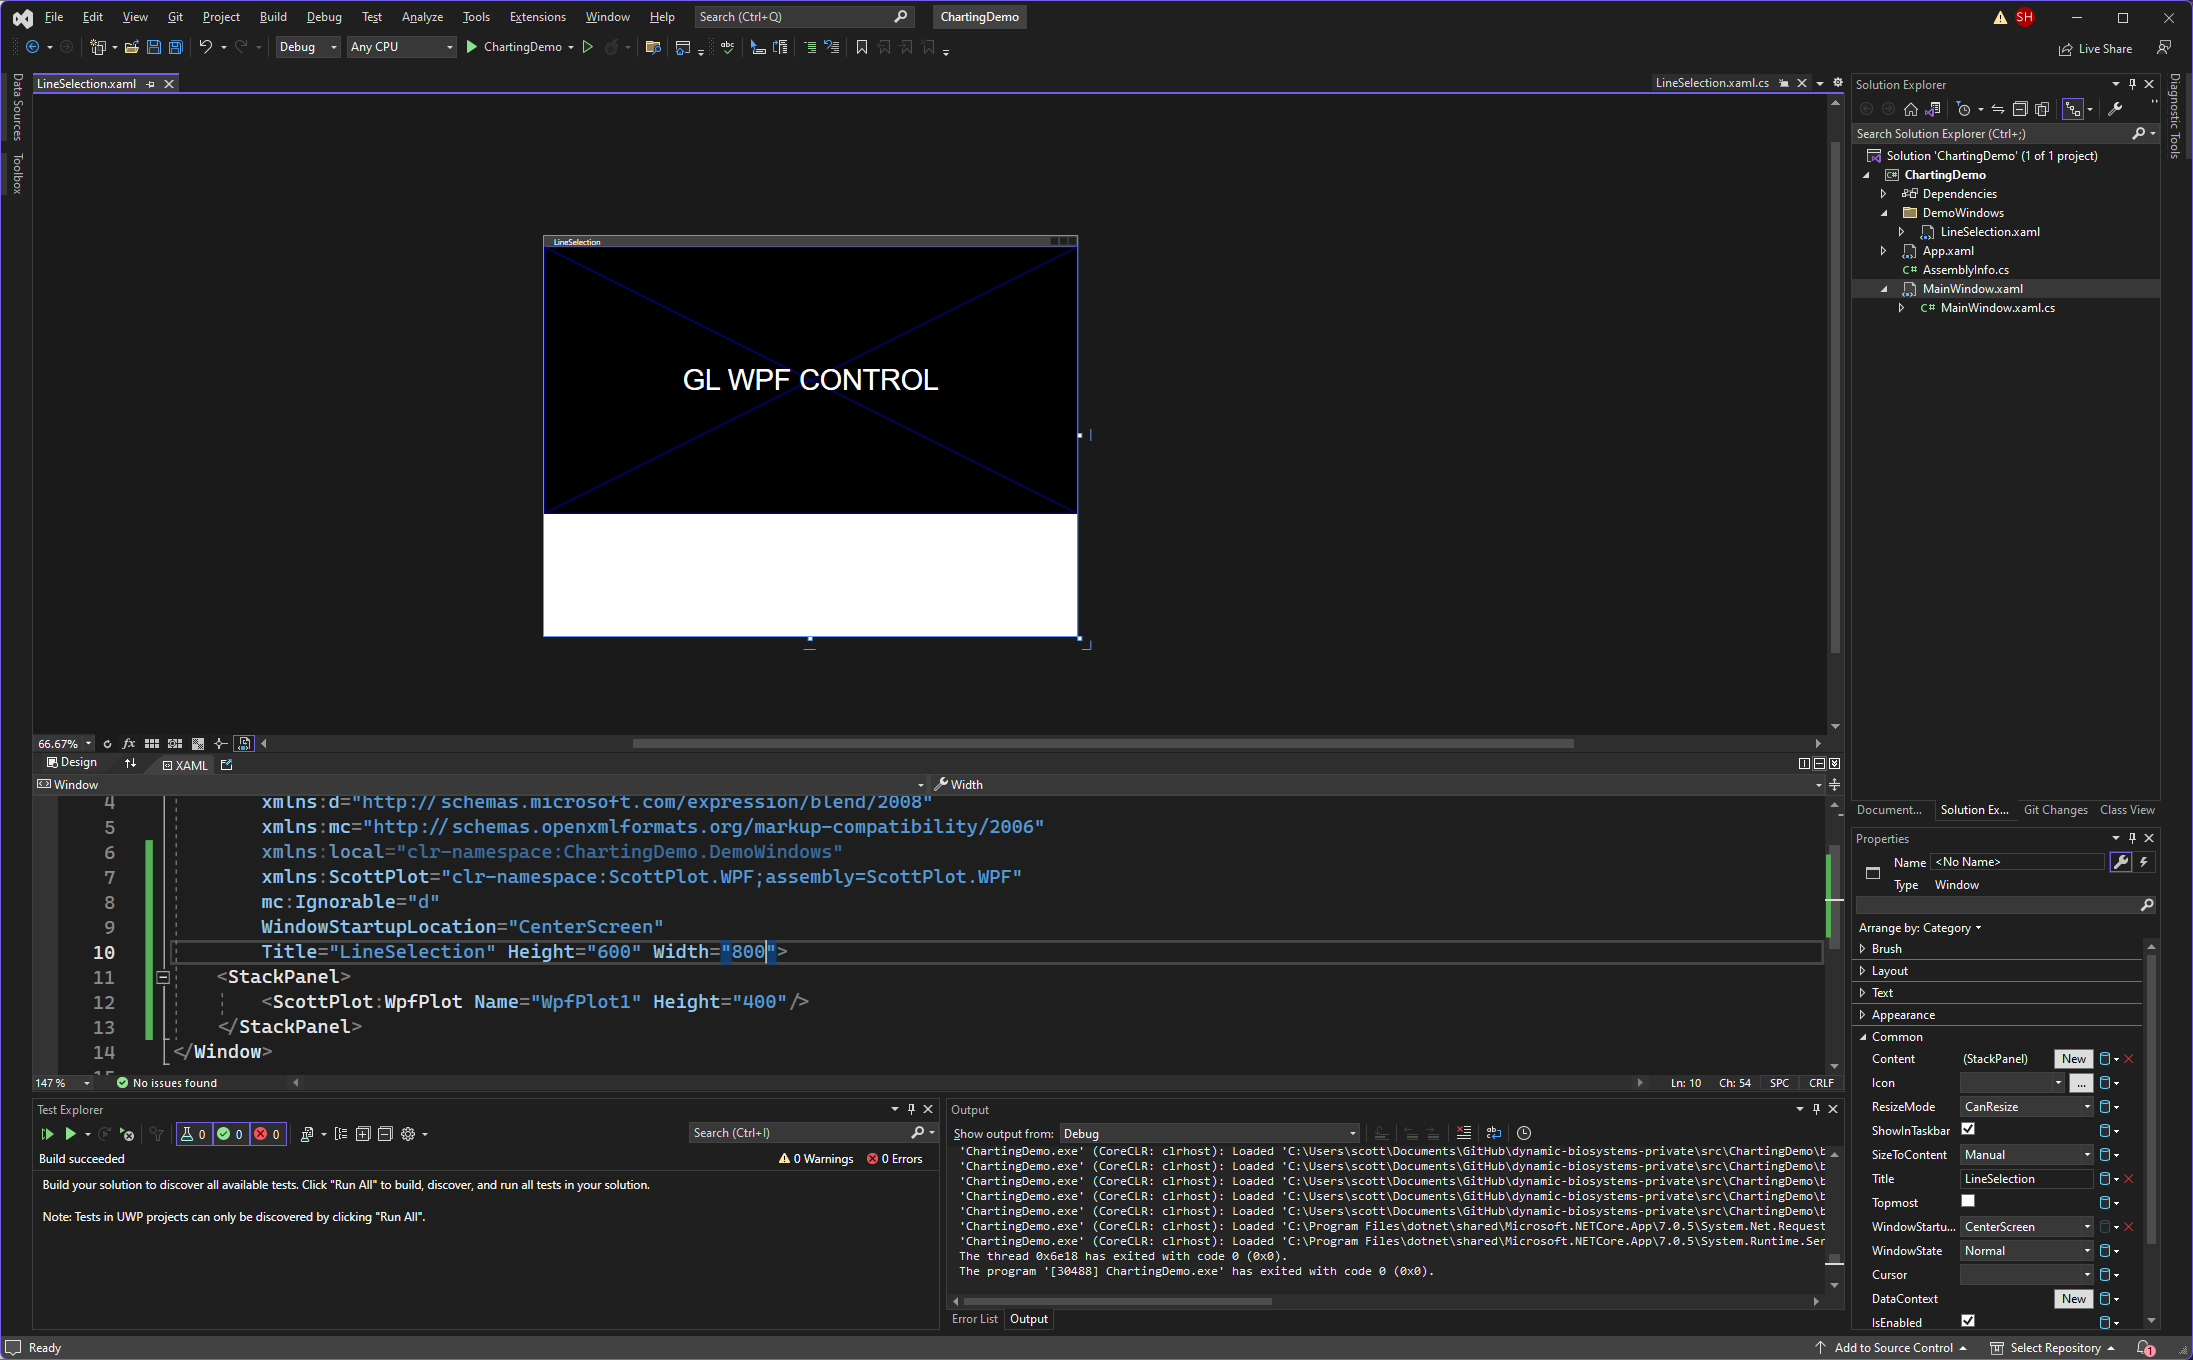Switch to the Git Changes tab
This screenshot has height=1360, width=2193.
pos(2055,810)
